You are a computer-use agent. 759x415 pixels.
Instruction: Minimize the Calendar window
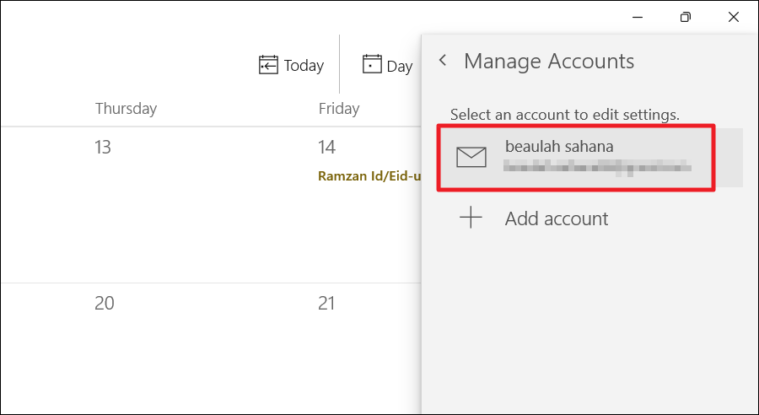tap(638, 17)
